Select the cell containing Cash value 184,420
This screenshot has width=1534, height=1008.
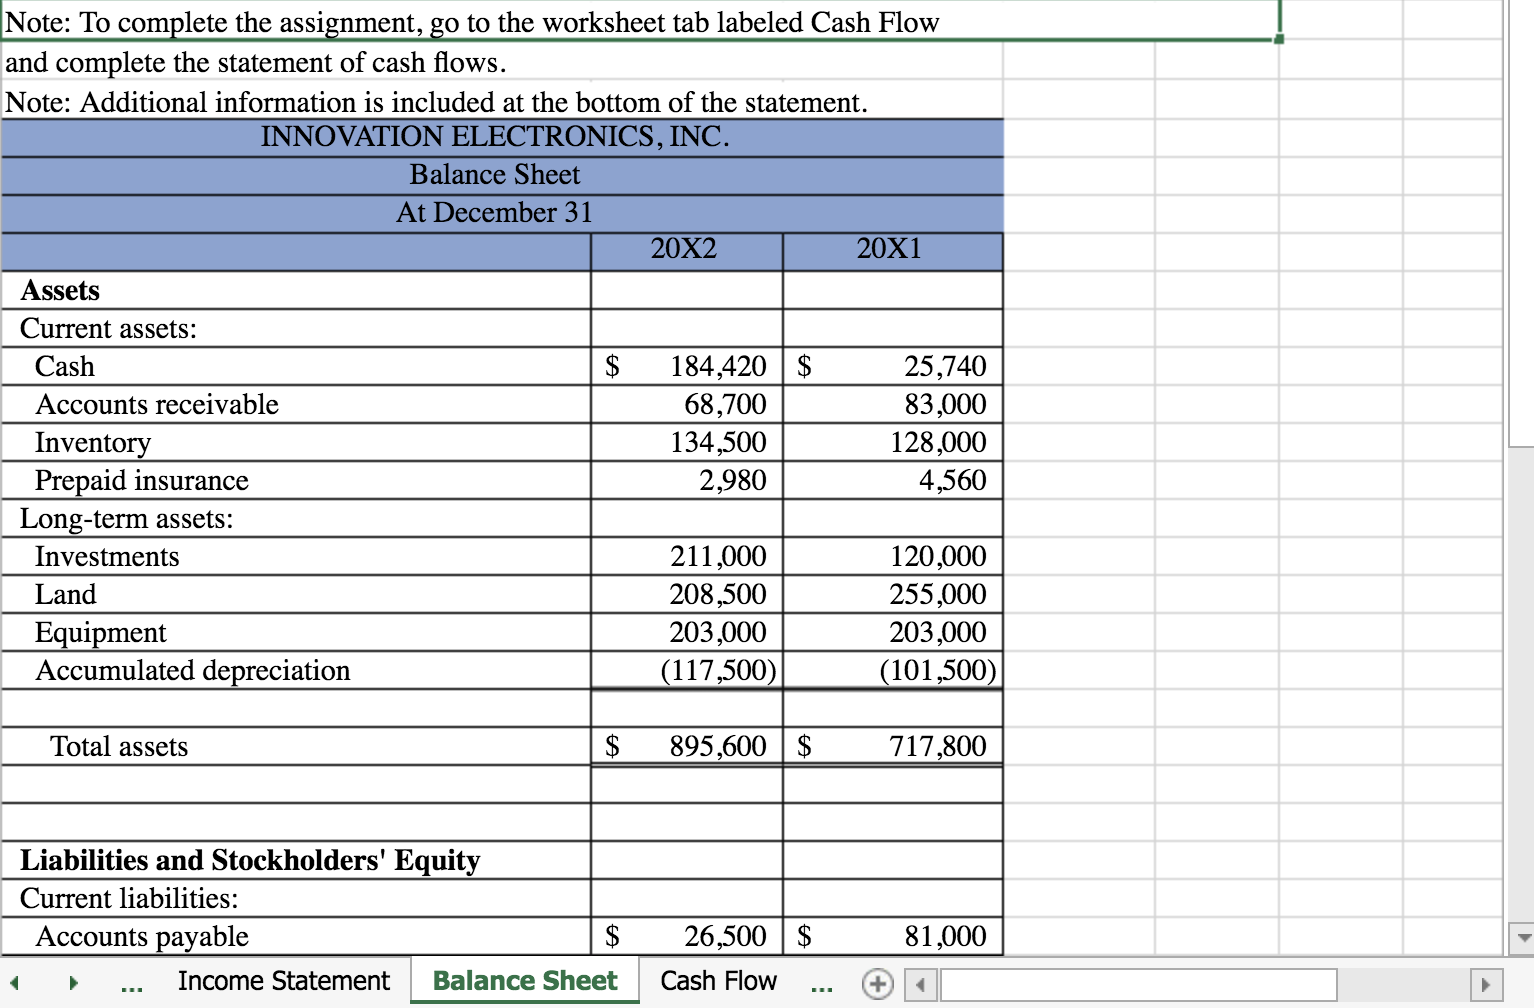[685, 366]
